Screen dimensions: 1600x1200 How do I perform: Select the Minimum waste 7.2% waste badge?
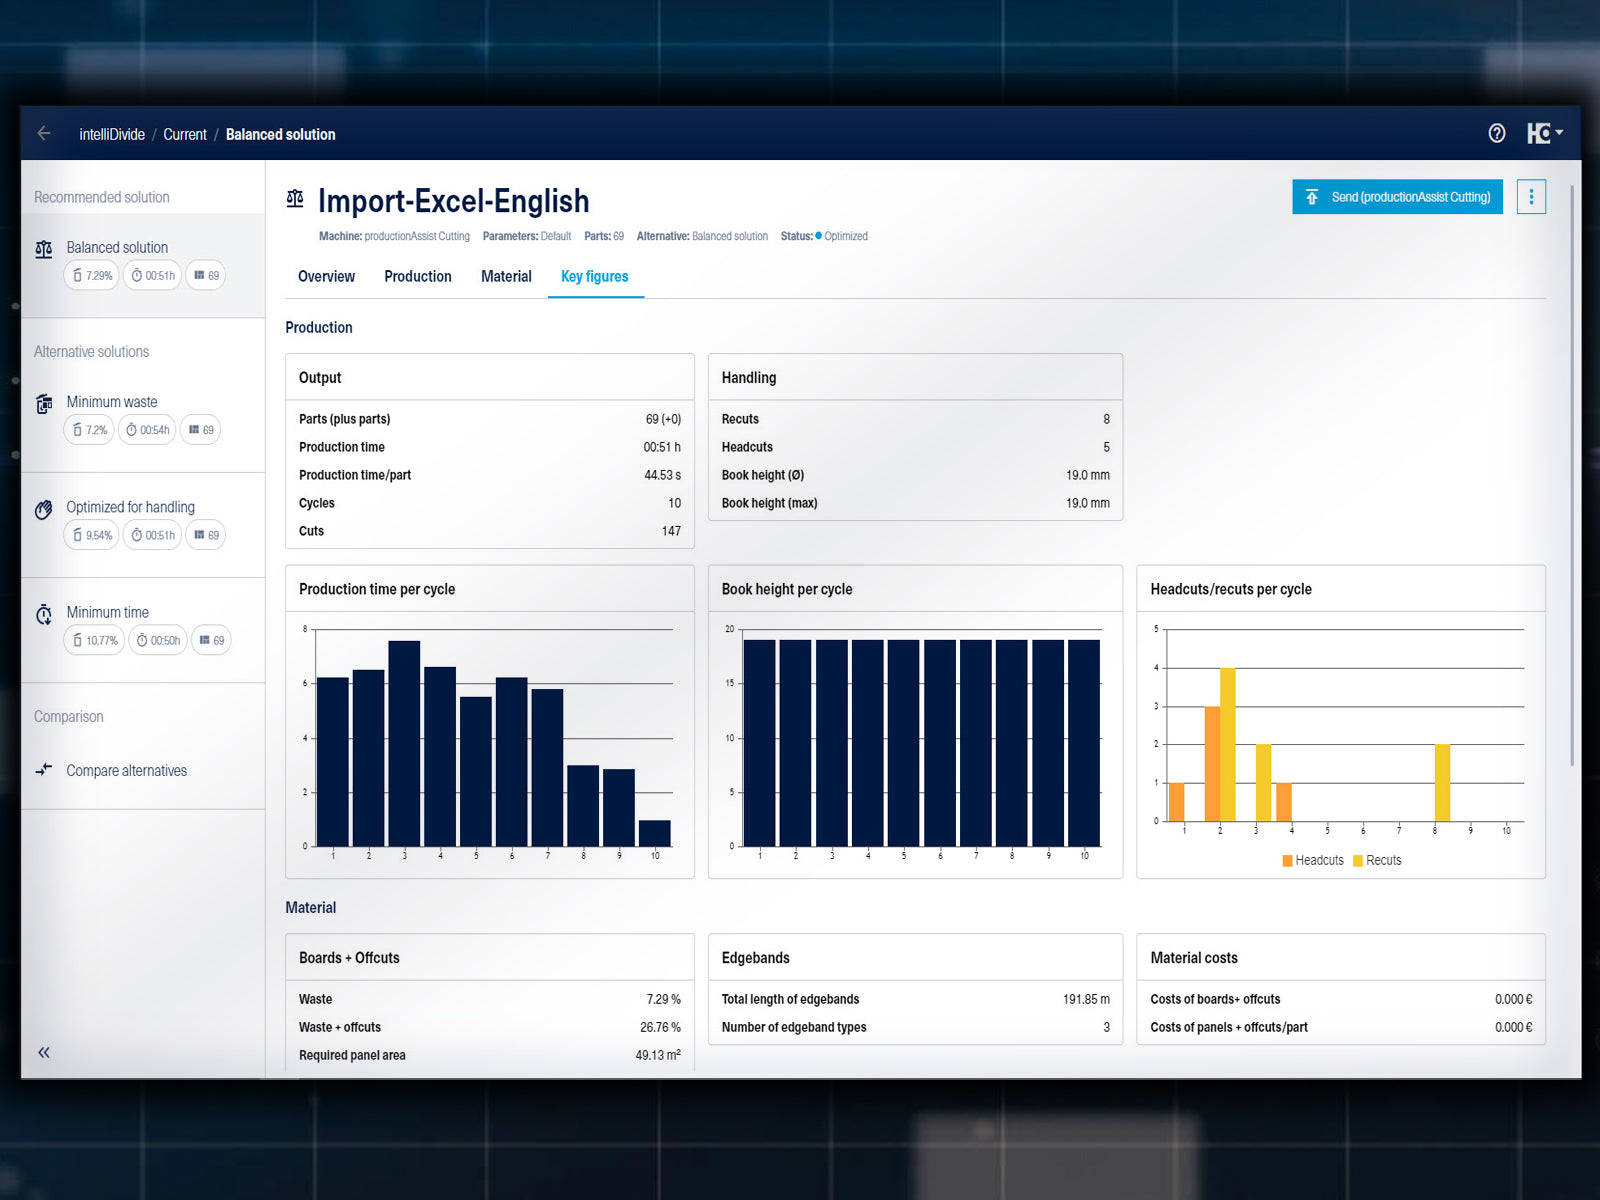pyautogui.click(x=90, y=430)
